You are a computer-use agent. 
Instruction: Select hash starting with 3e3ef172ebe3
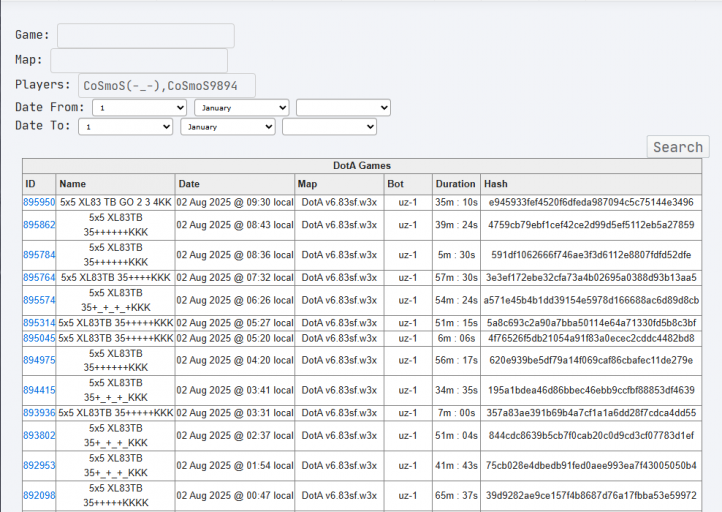(x=591, y=278)
